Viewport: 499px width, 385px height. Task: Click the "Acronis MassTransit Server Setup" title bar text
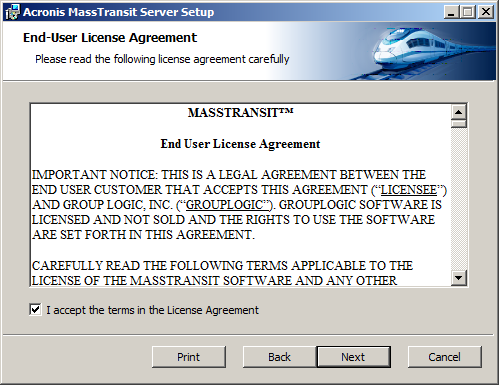[119, 12]
